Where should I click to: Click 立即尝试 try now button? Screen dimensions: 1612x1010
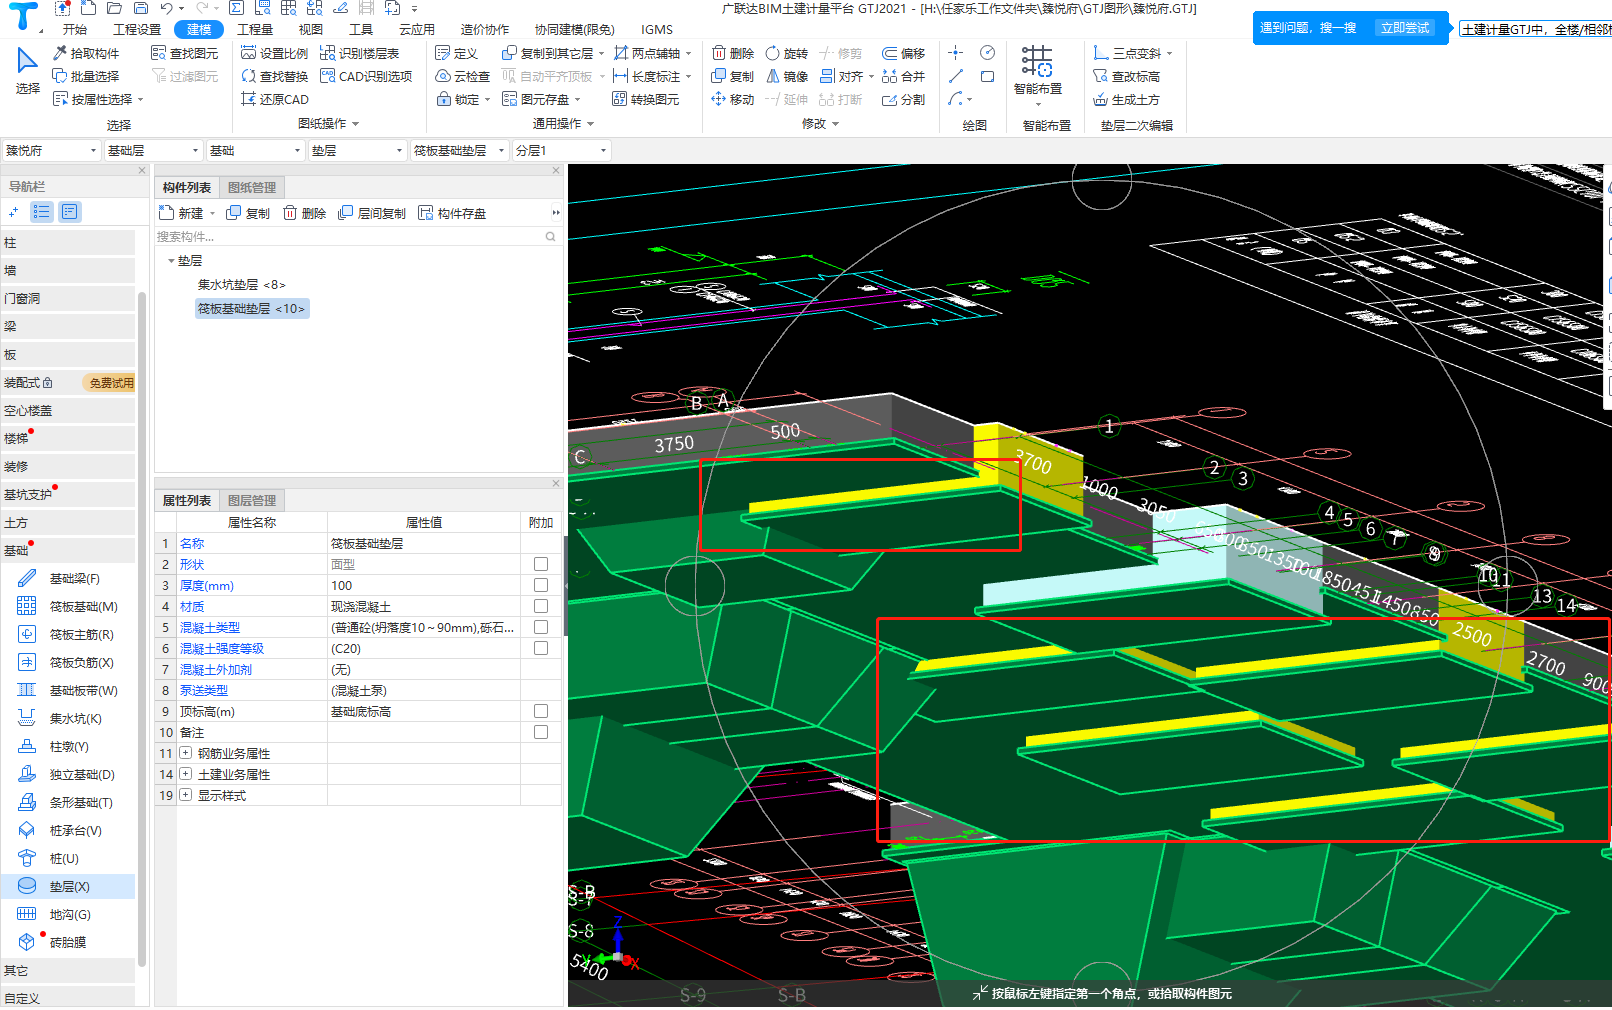click(1404, 28)
